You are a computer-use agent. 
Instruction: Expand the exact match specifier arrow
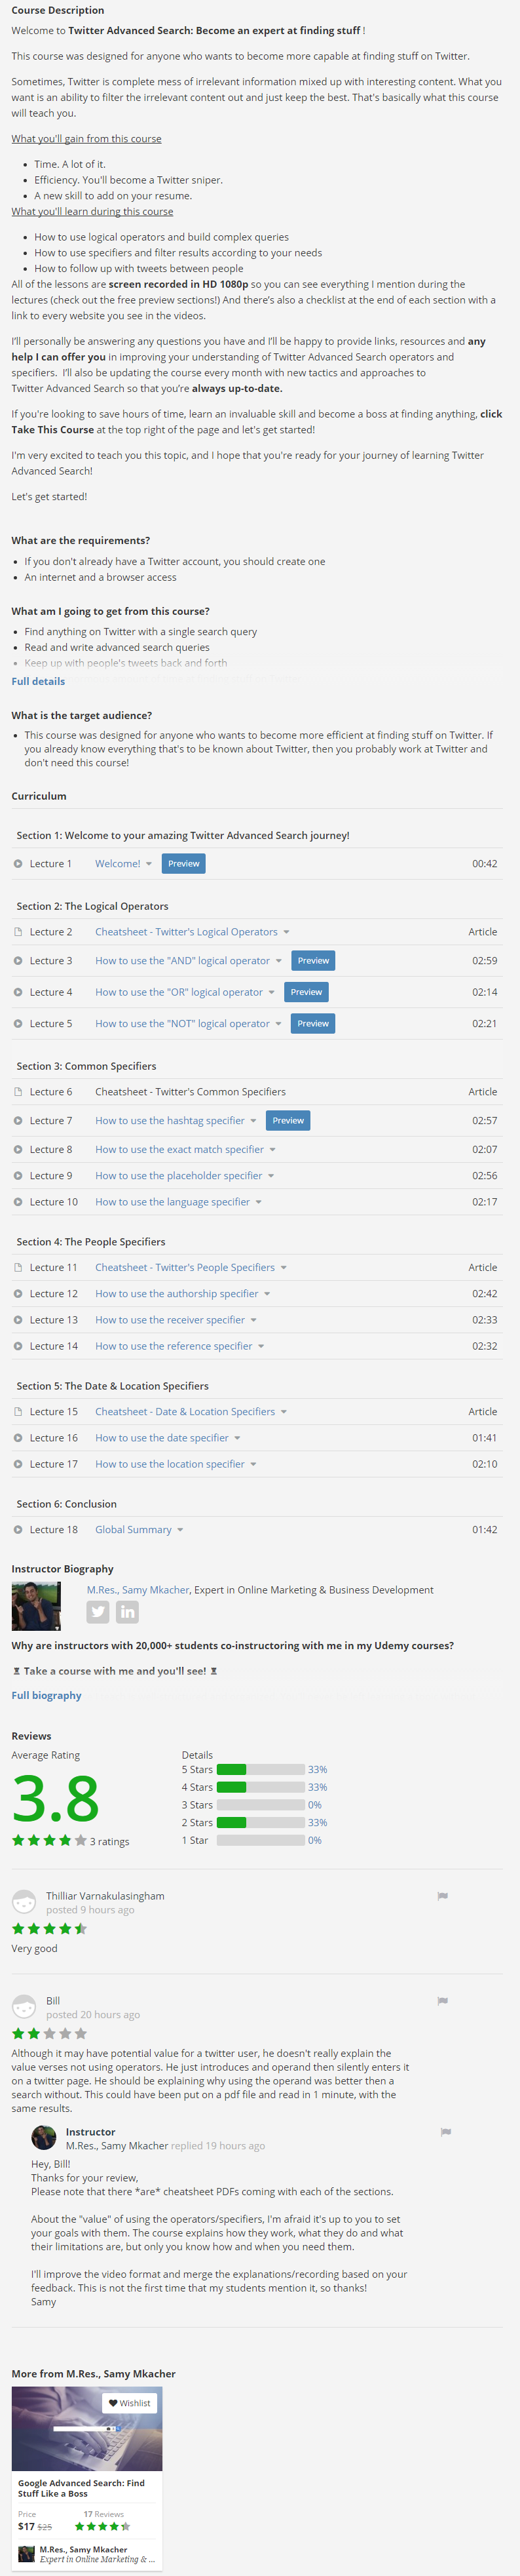pos(273,1150)
